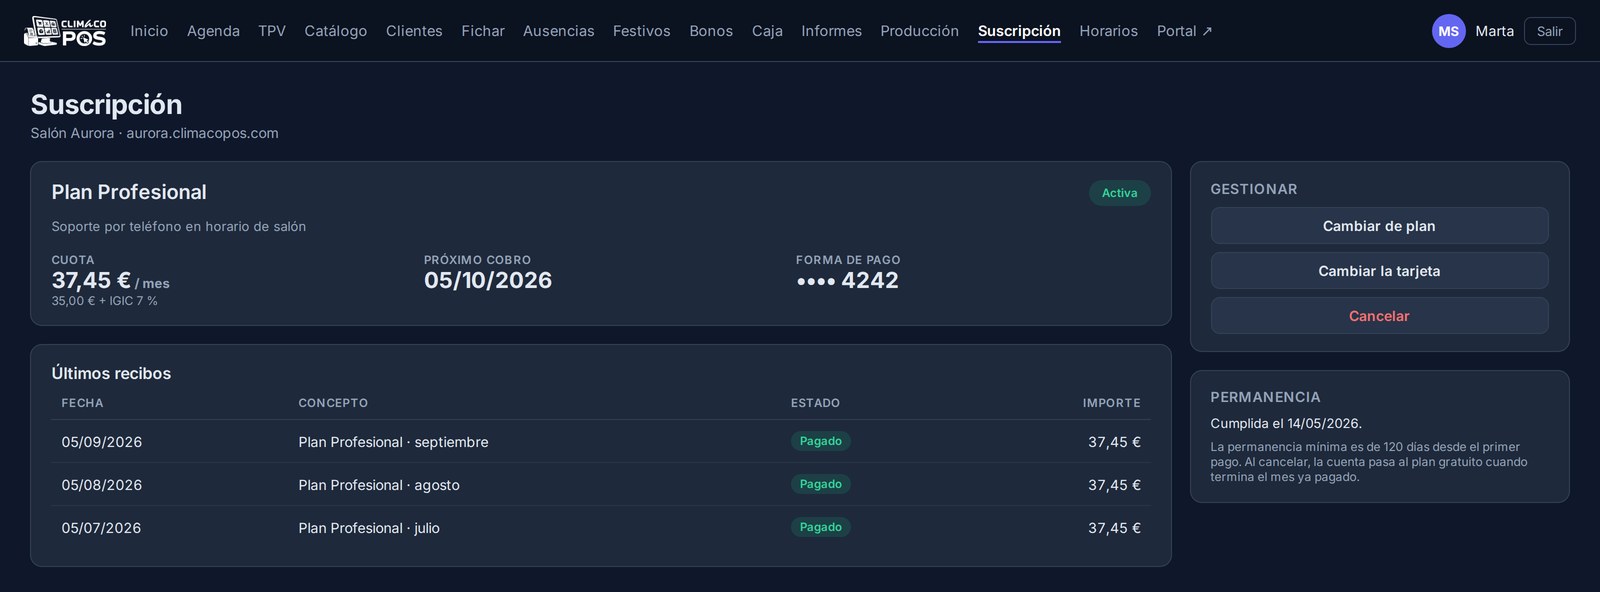Click the red Cancelar button
This screenshot has width=1600, height=592.
click(x=1379, y=316)
